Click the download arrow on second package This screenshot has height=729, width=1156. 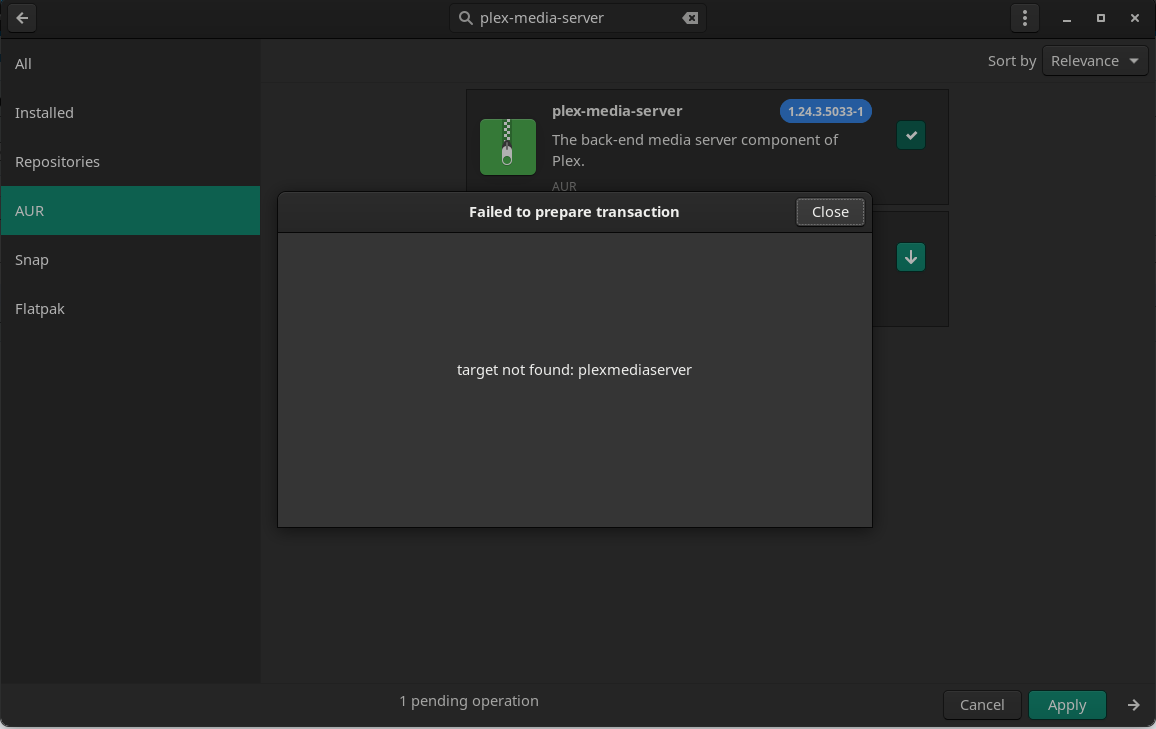911,257
